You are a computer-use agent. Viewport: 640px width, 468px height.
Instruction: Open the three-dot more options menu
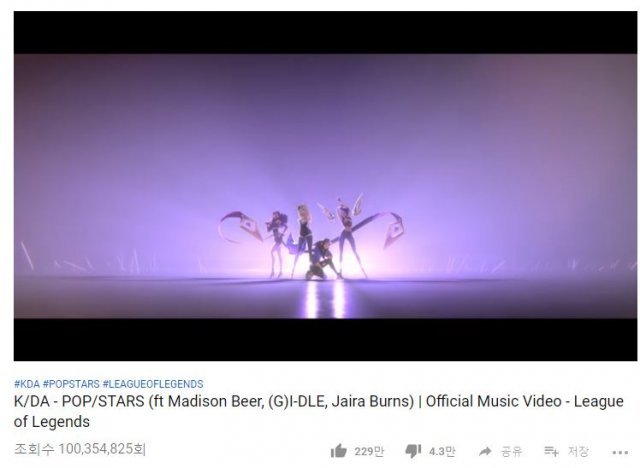620,452
